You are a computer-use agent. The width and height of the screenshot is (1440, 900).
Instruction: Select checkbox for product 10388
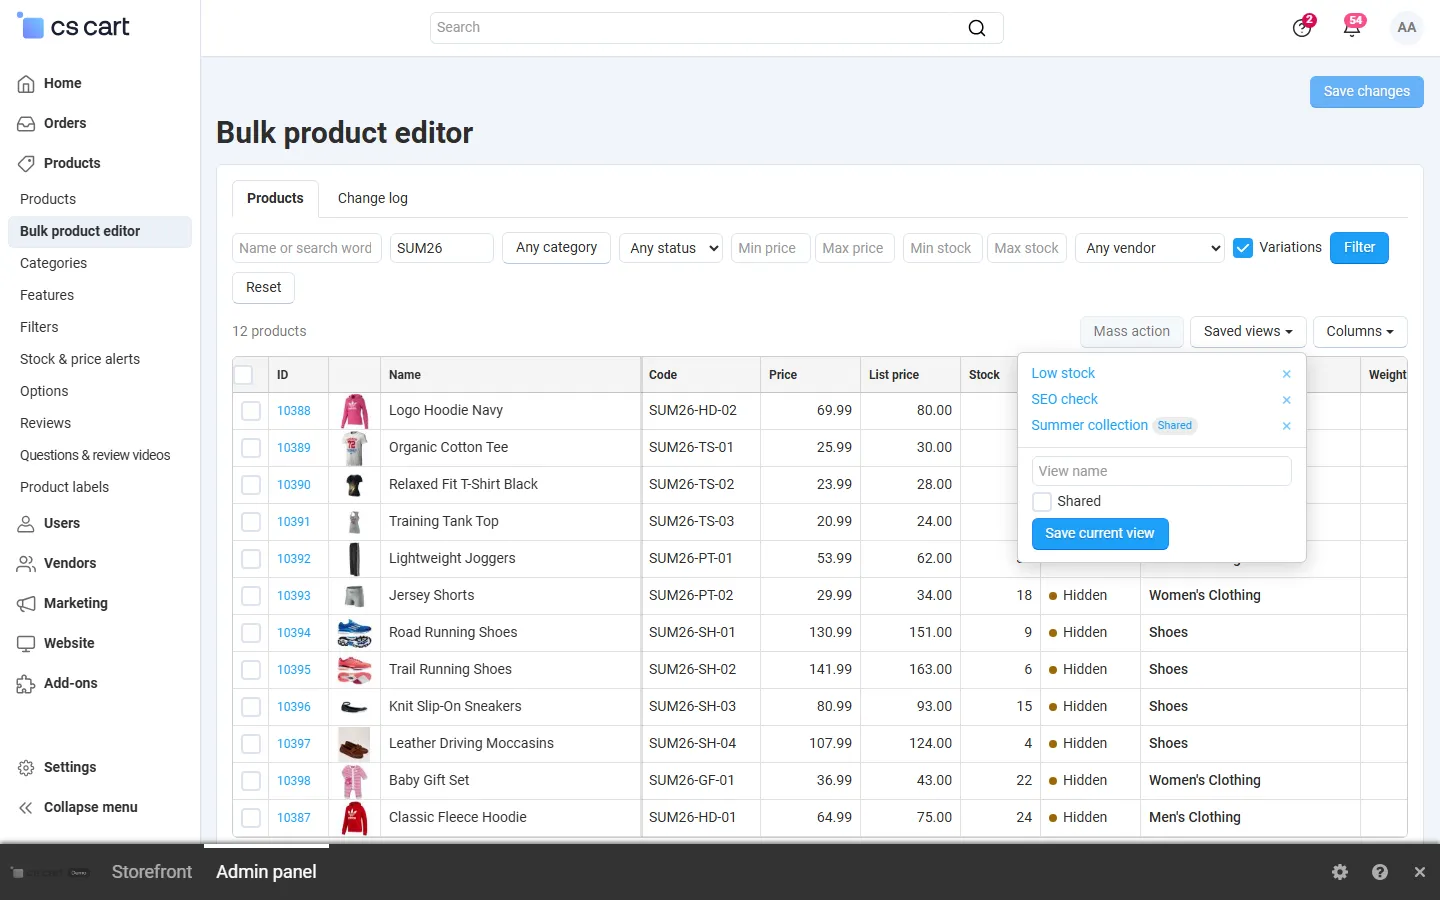(x=251, y=411)
